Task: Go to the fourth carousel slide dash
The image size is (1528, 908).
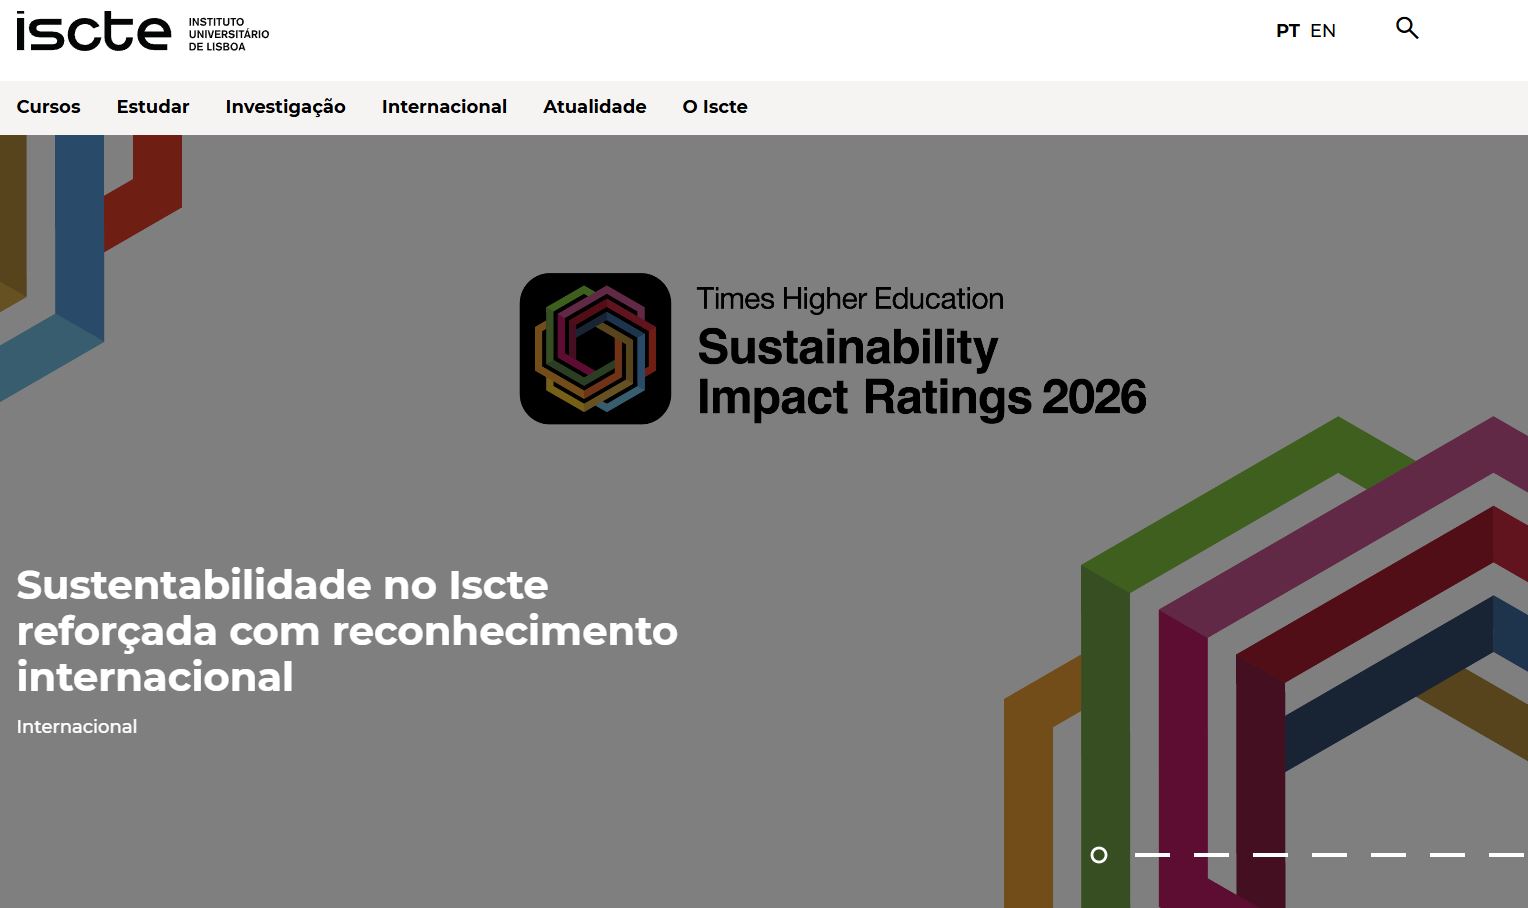Action: click(1270, 855)
